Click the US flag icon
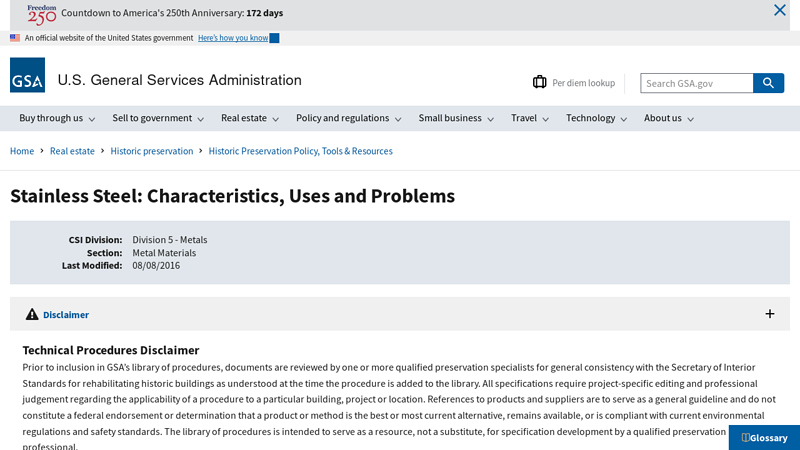Screen dimensions: 800x450 click(15, 38)
